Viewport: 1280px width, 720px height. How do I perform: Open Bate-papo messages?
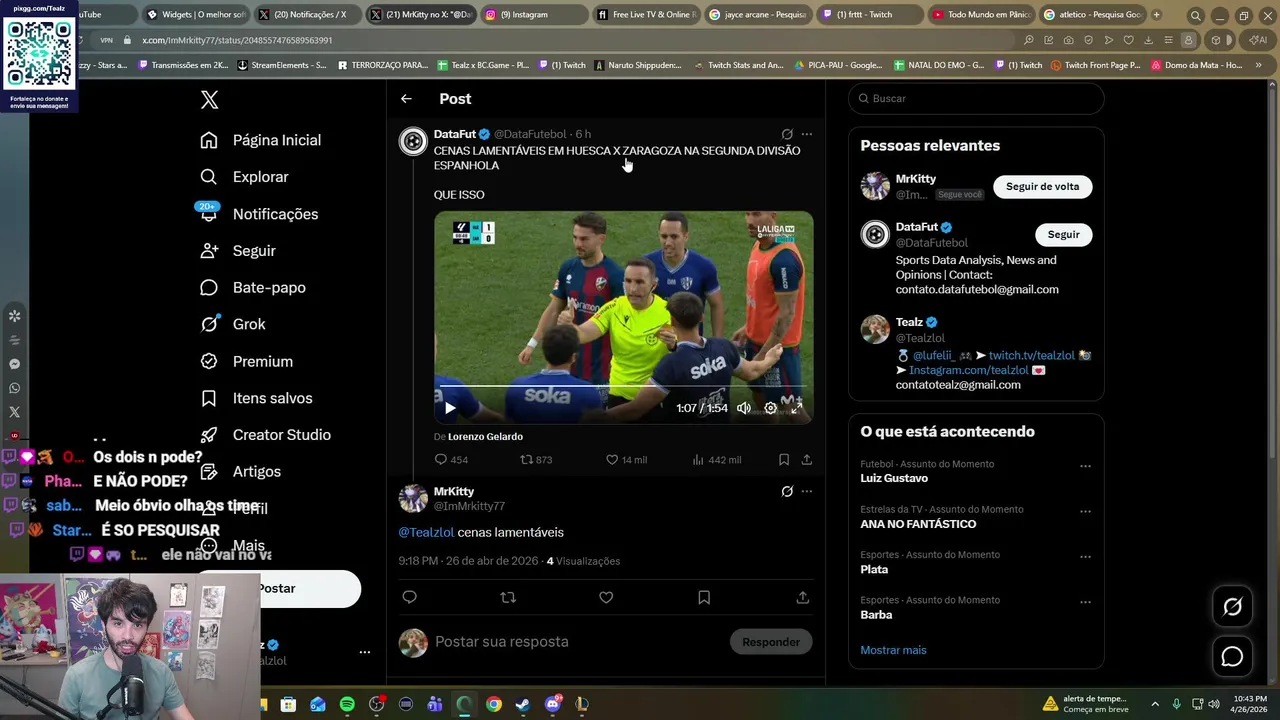[253, 288]
